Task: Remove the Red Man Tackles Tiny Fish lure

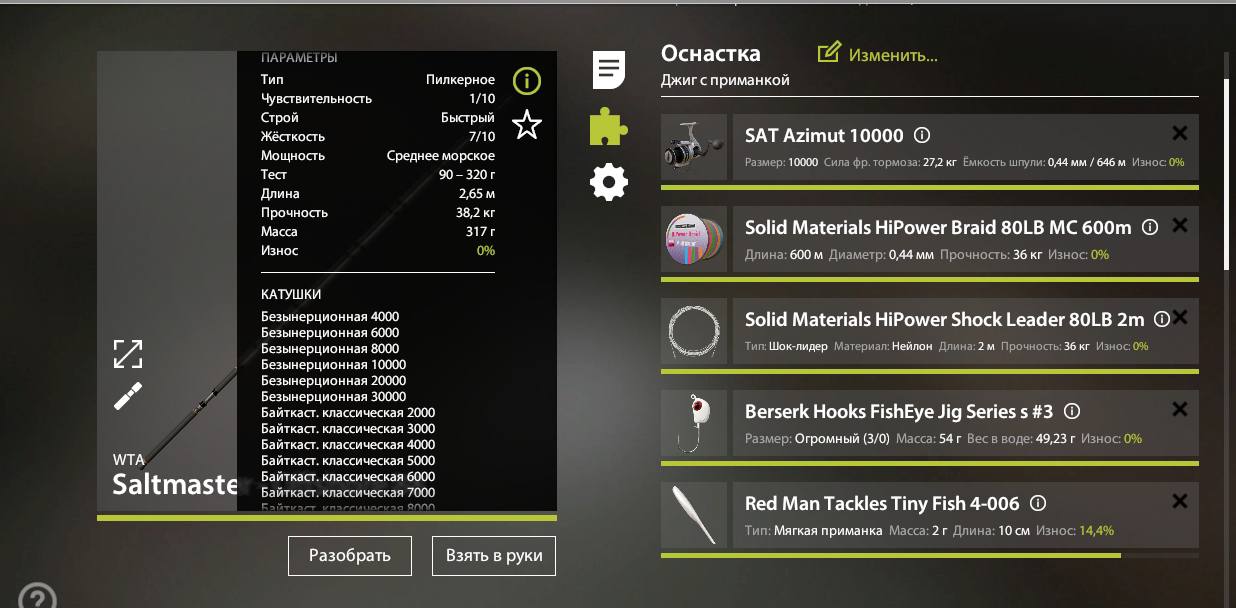Action: (x=1180, y=501)
